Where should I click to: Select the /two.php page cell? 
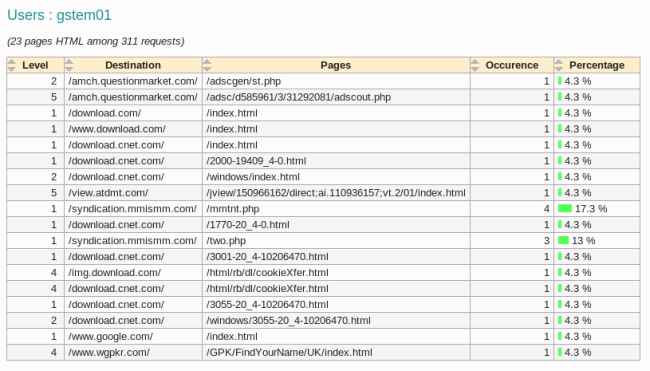pos(336,241)
